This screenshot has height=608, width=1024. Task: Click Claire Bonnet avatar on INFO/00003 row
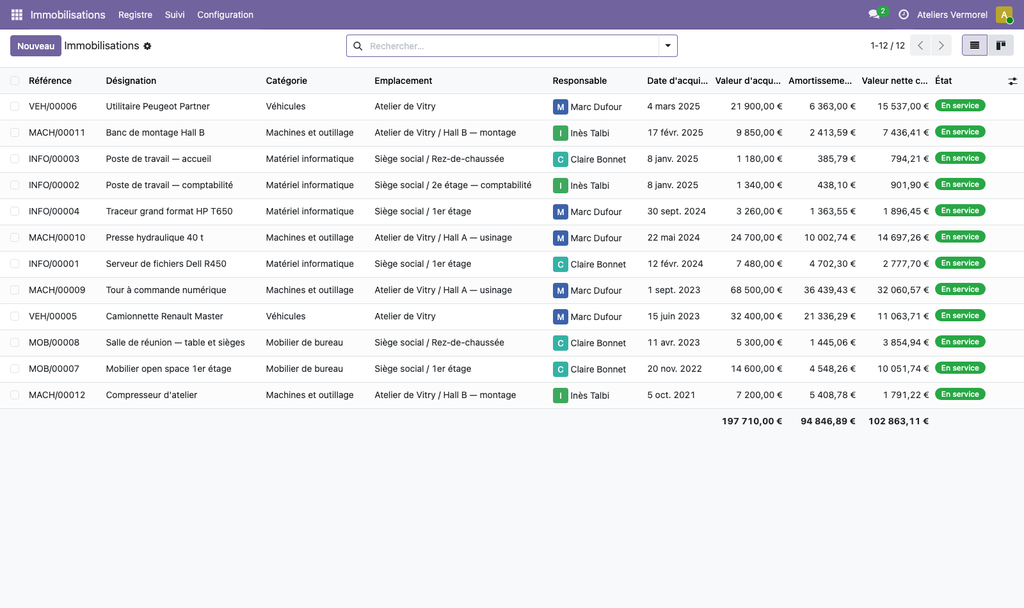click(x=560, y=159)
